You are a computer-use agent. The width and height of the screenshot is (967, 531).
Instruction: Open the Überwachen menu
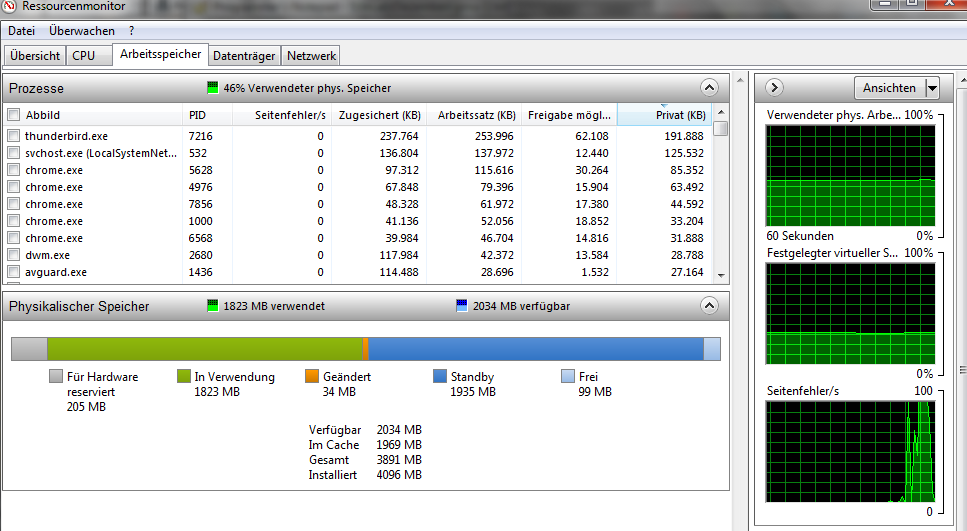82,31
